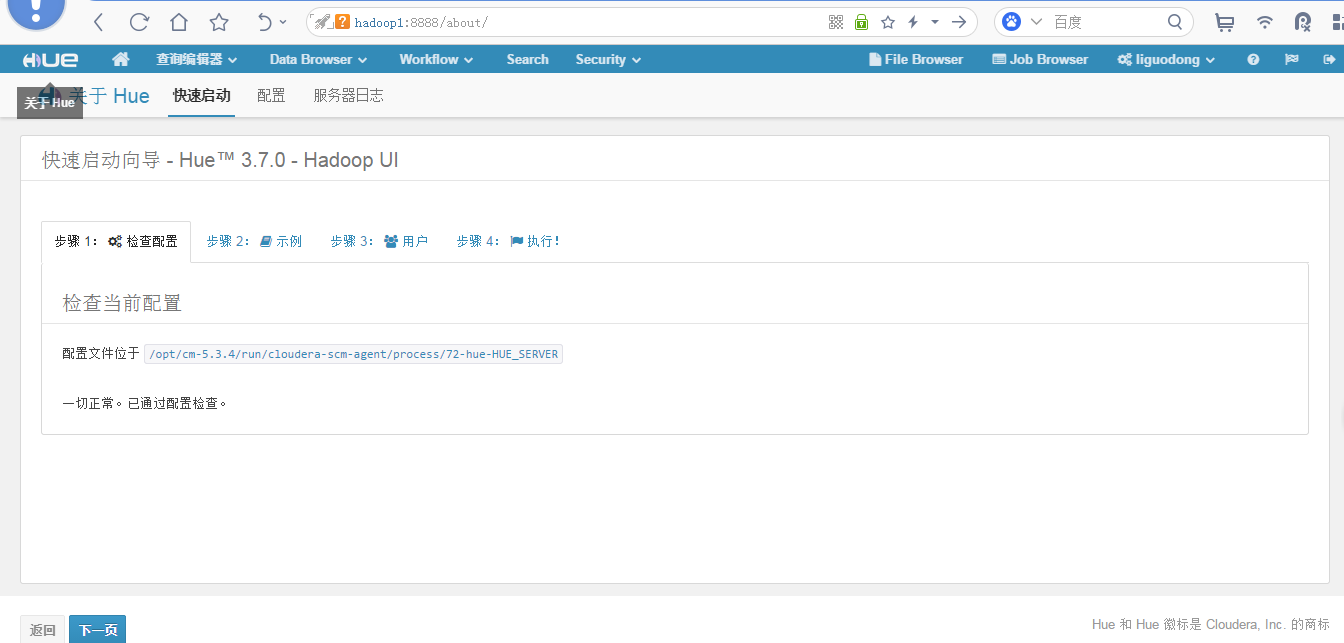The height and width of the screenshot is (643, 1344).
Task: Open the Search app in navbar
Action: [x=527, y=60]
